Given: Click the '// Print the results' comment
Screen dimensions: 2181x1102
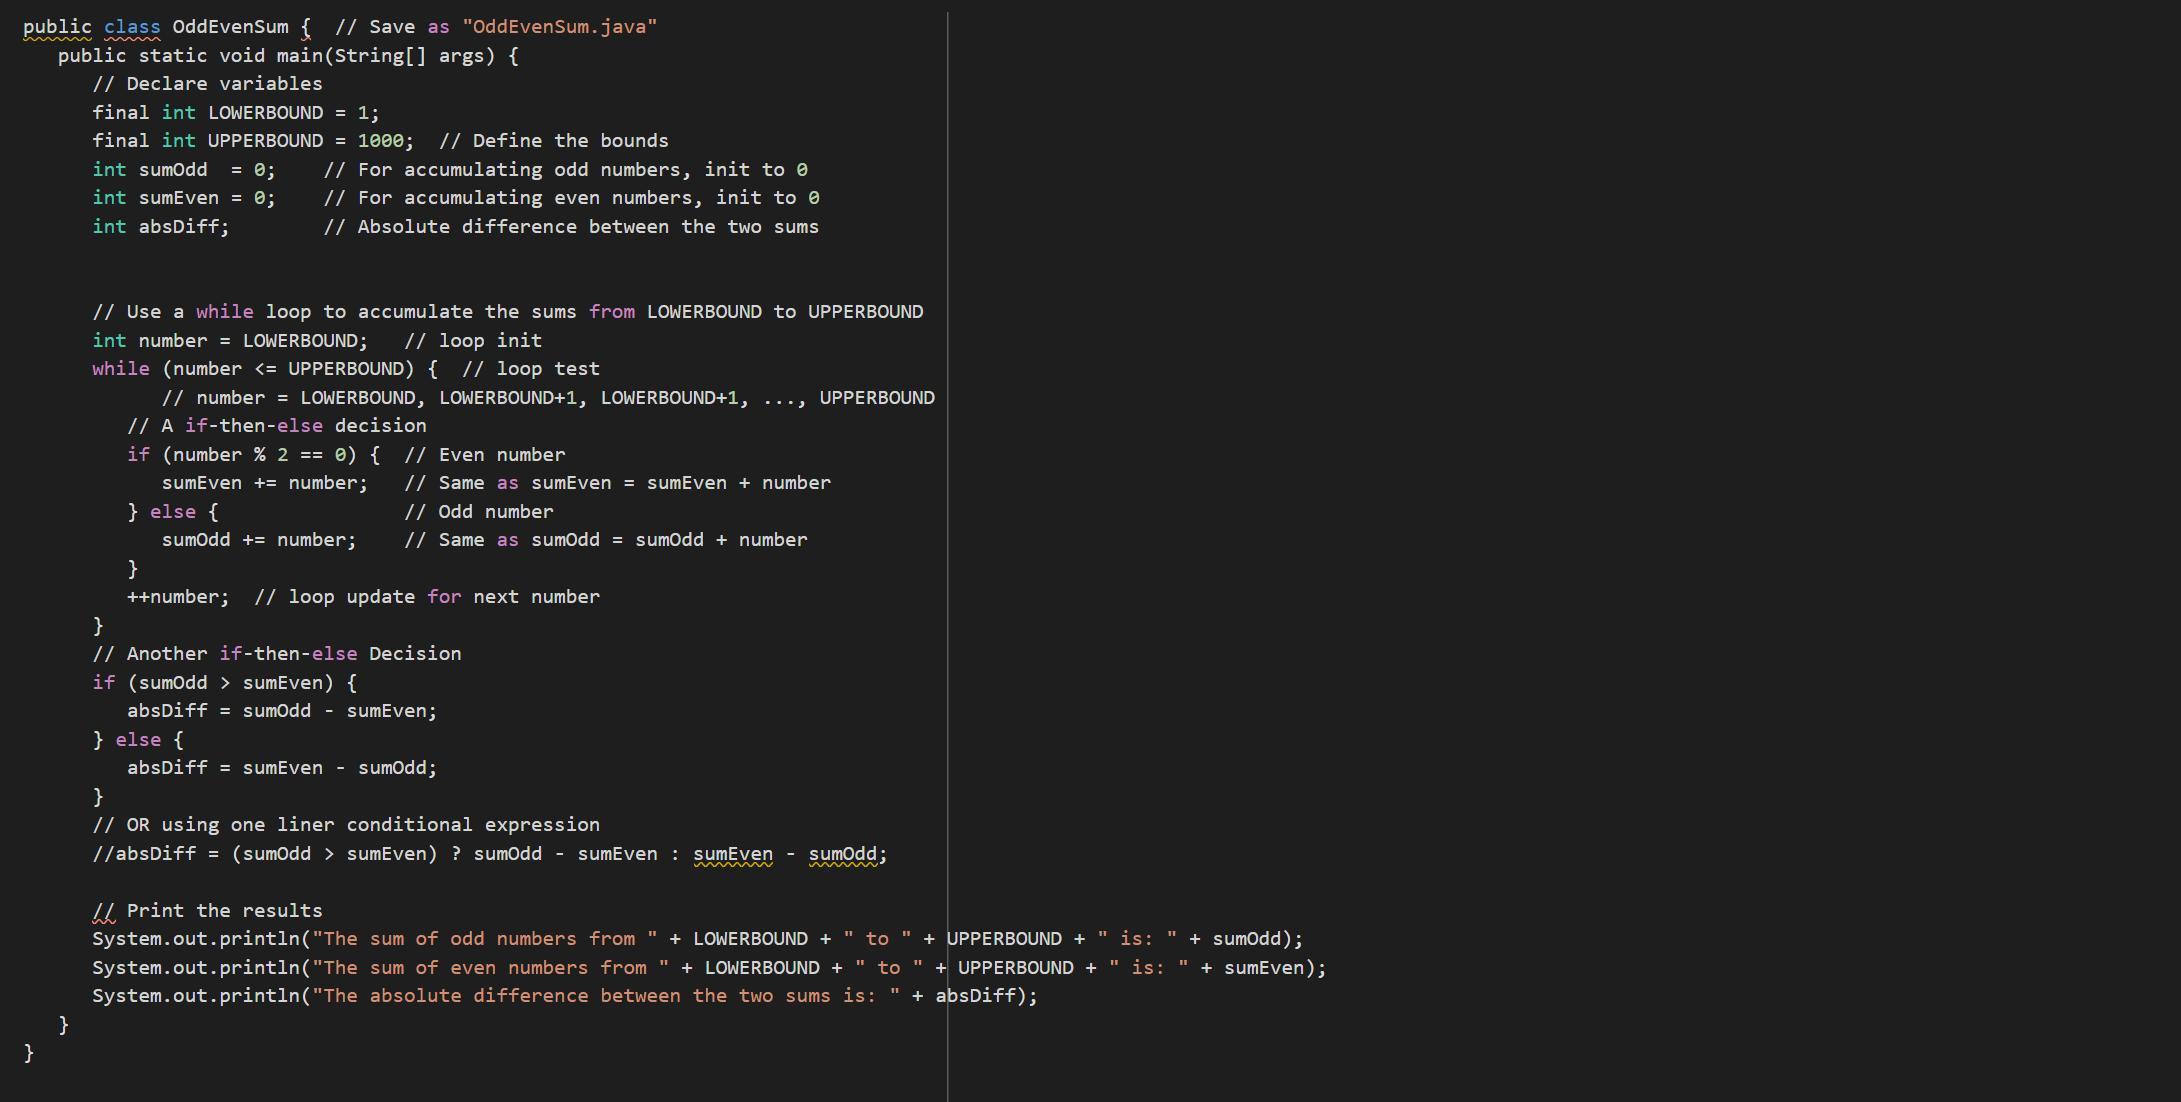Looking at the screenshot, I should point(208,911).
